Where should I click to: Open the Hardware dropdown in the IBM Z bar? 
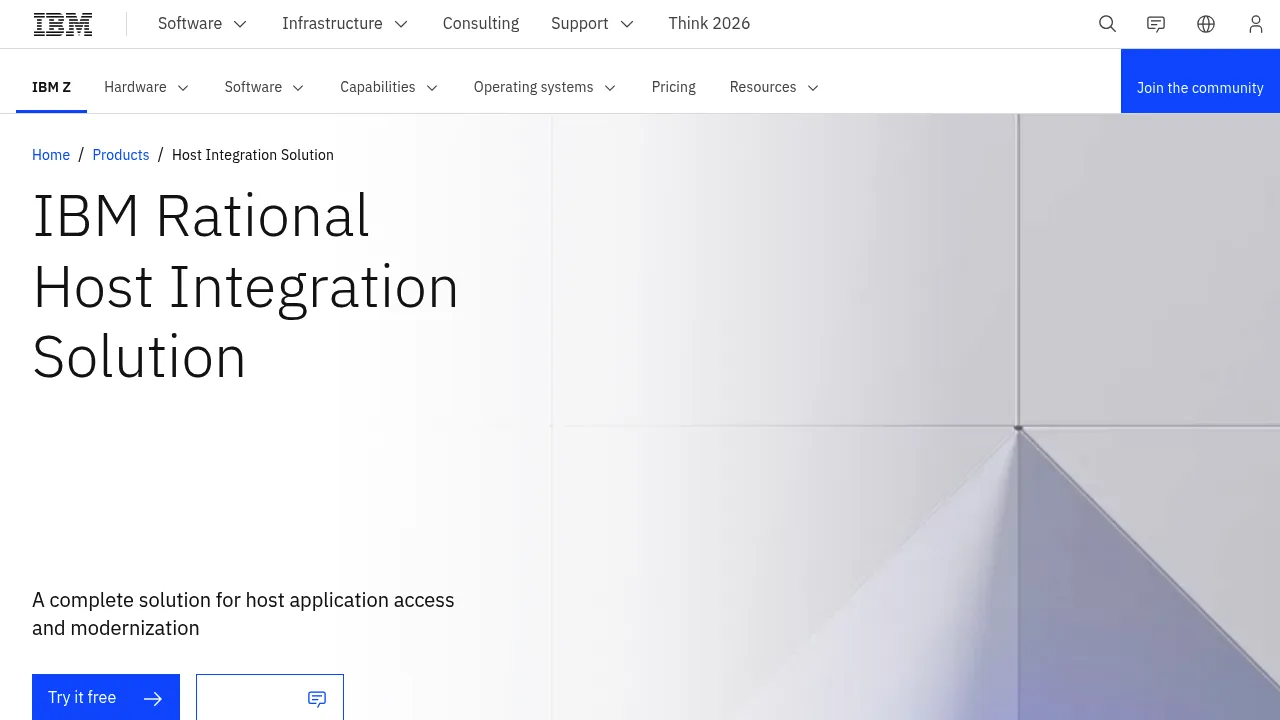point(146,87)
